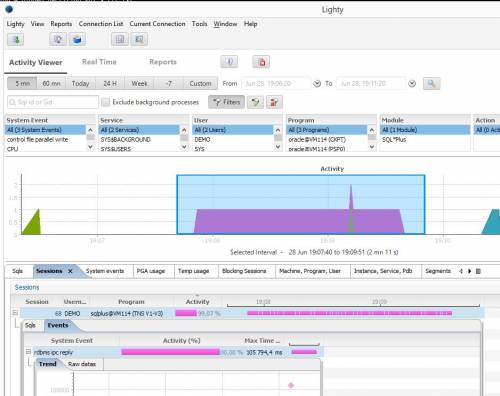Click the purple spike in Activity chart
The height and width of the screenshot is (396, 500).
click(351, 200)
